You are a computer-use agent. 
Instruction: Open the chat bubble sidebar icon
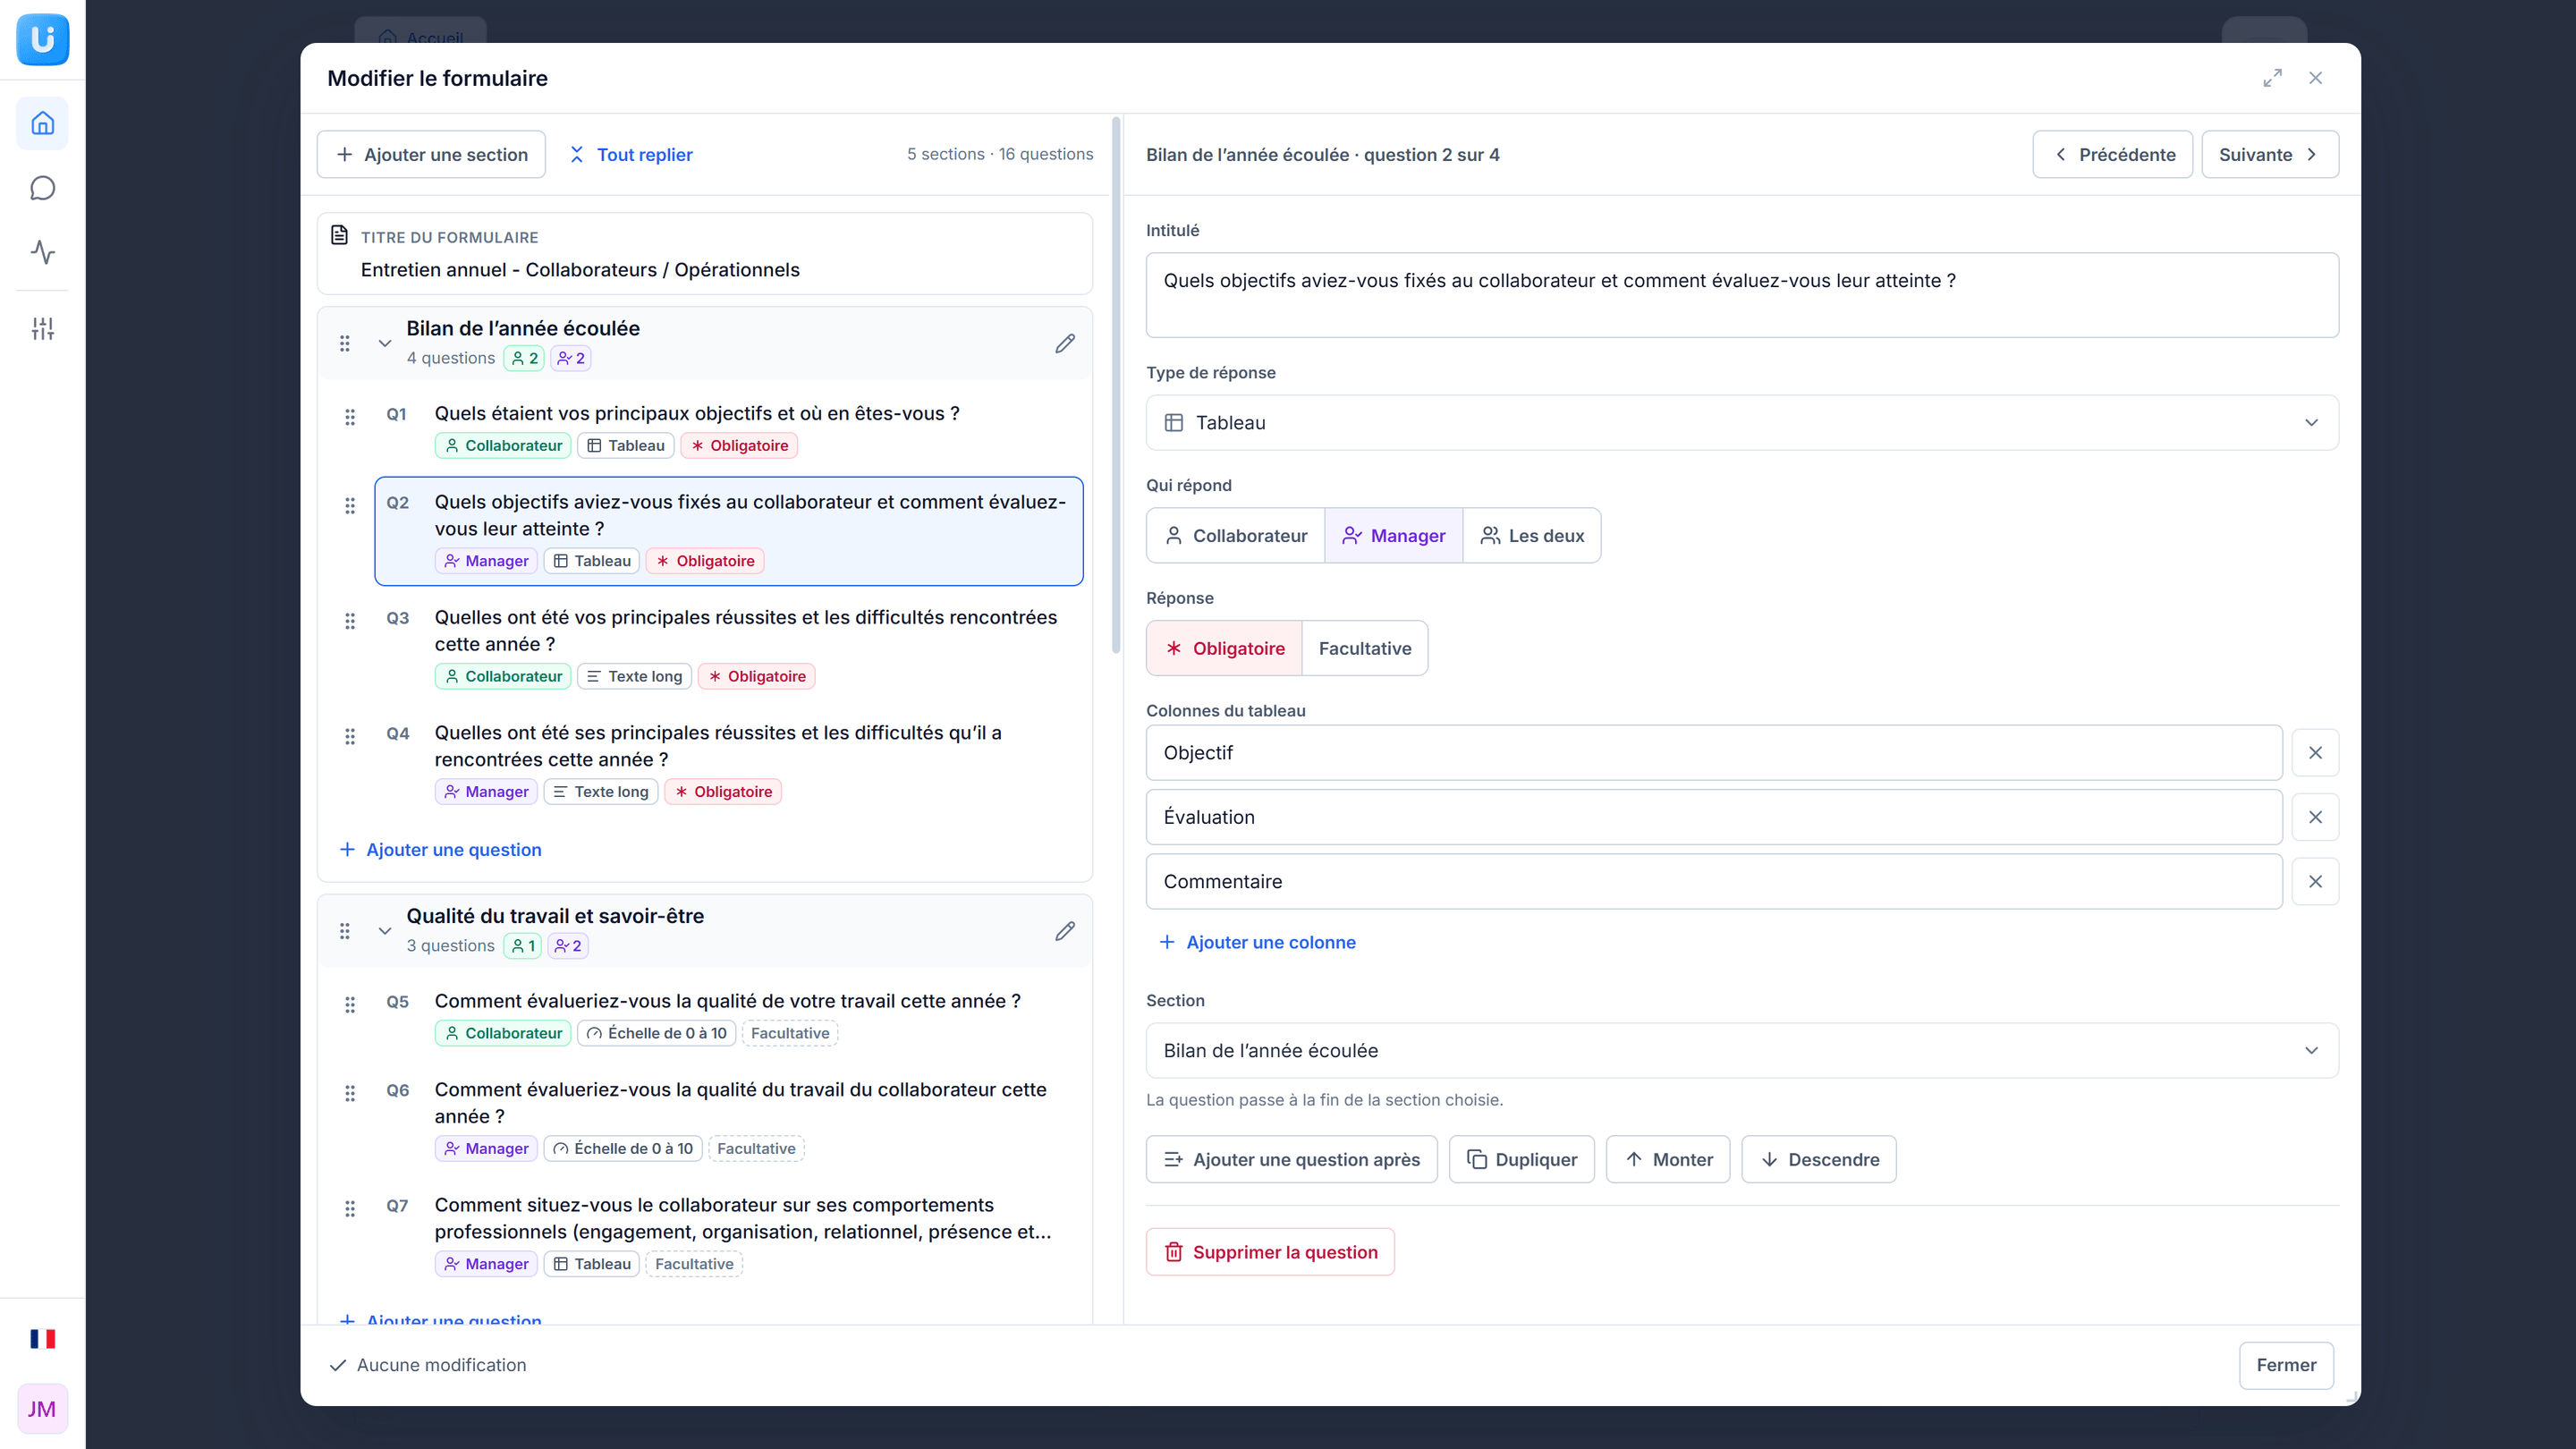[x=42, y=188]
